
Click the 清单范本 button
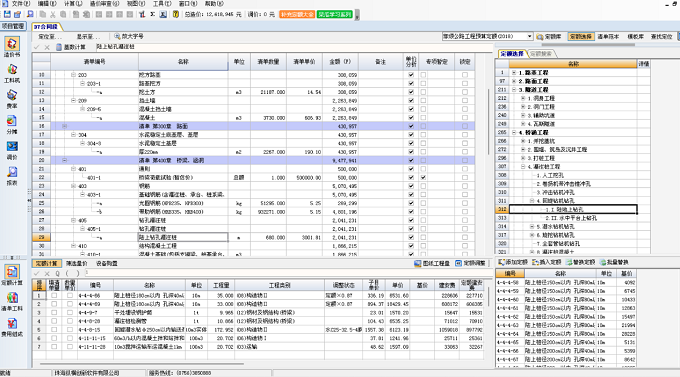(608, 36)
